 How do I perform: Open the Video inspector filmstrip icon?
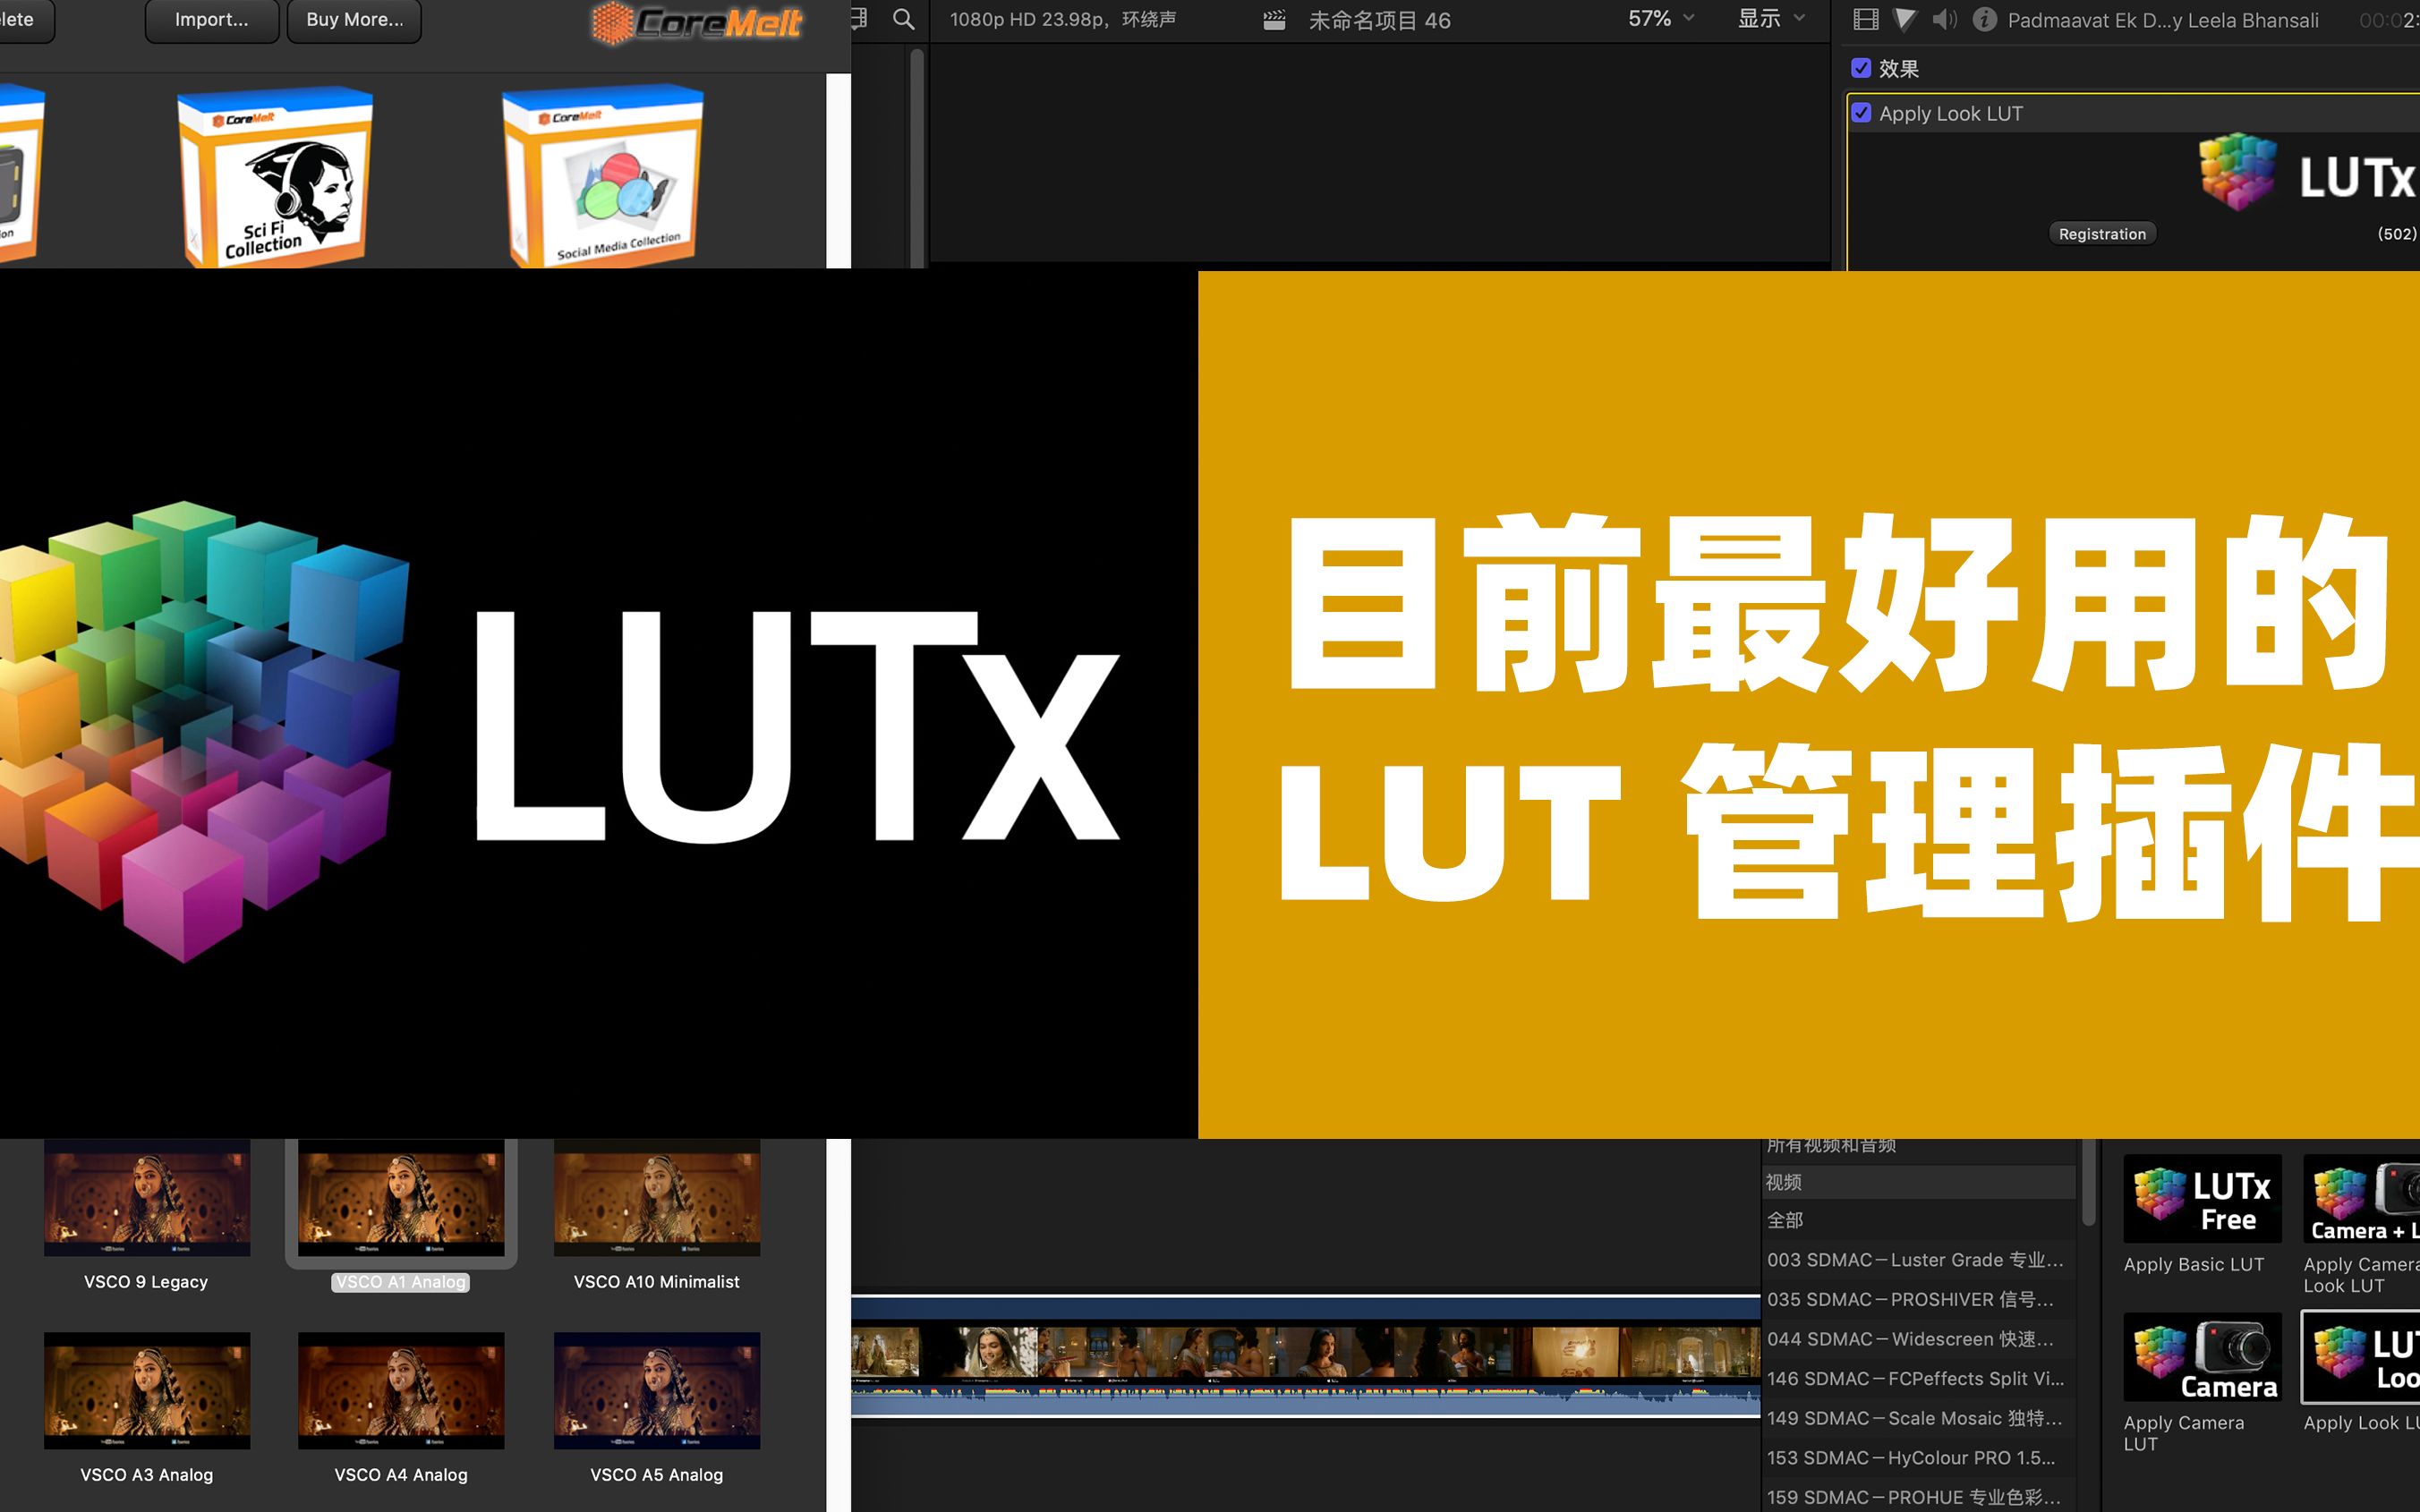(1865, 19)
